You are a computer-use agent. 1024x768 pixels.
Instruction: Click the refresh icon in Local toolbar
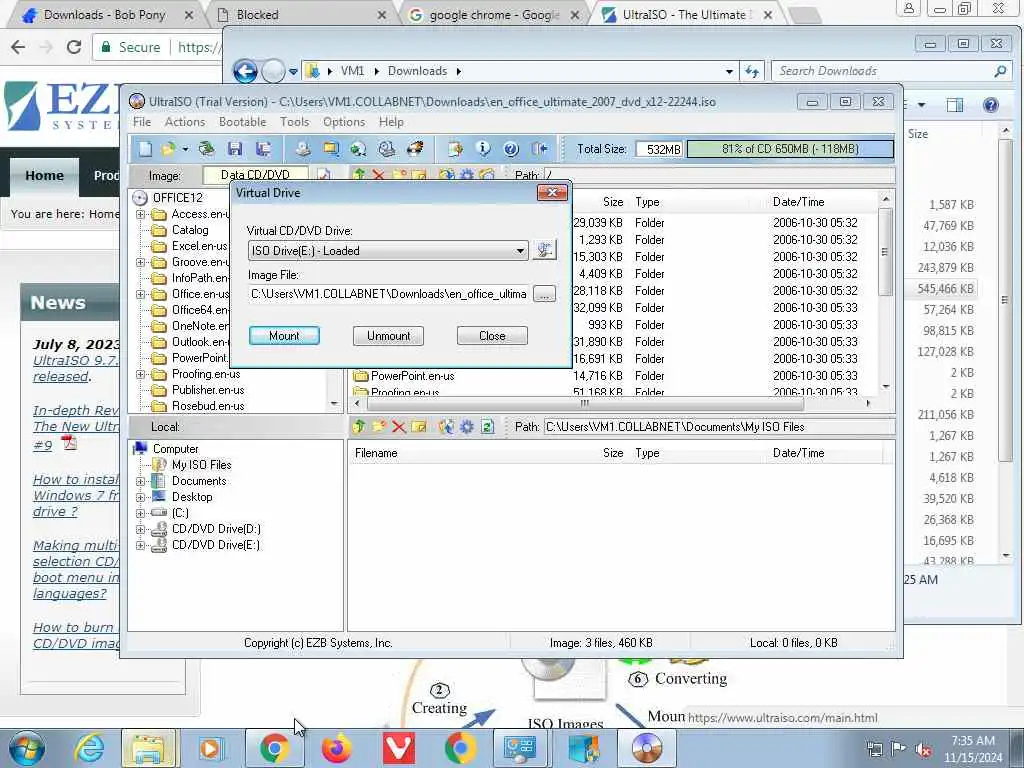point(487,427)
